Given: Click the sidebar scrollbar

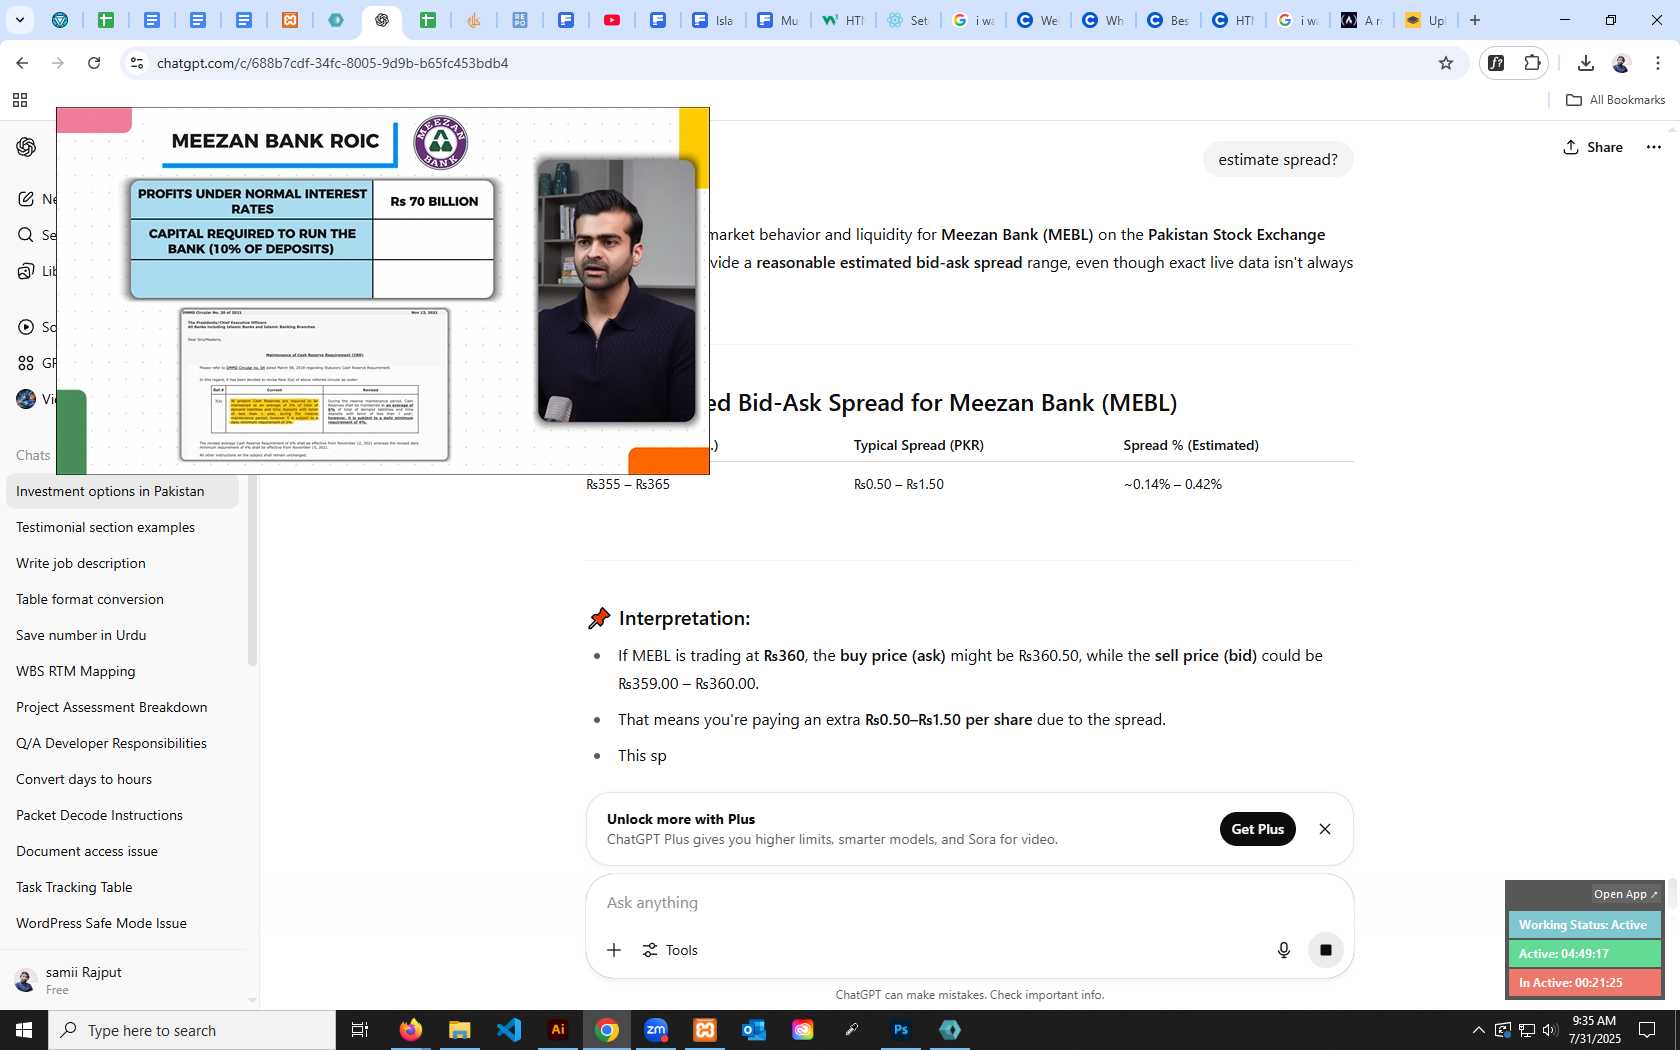Looking at the screenshot, I should [252, 570].
